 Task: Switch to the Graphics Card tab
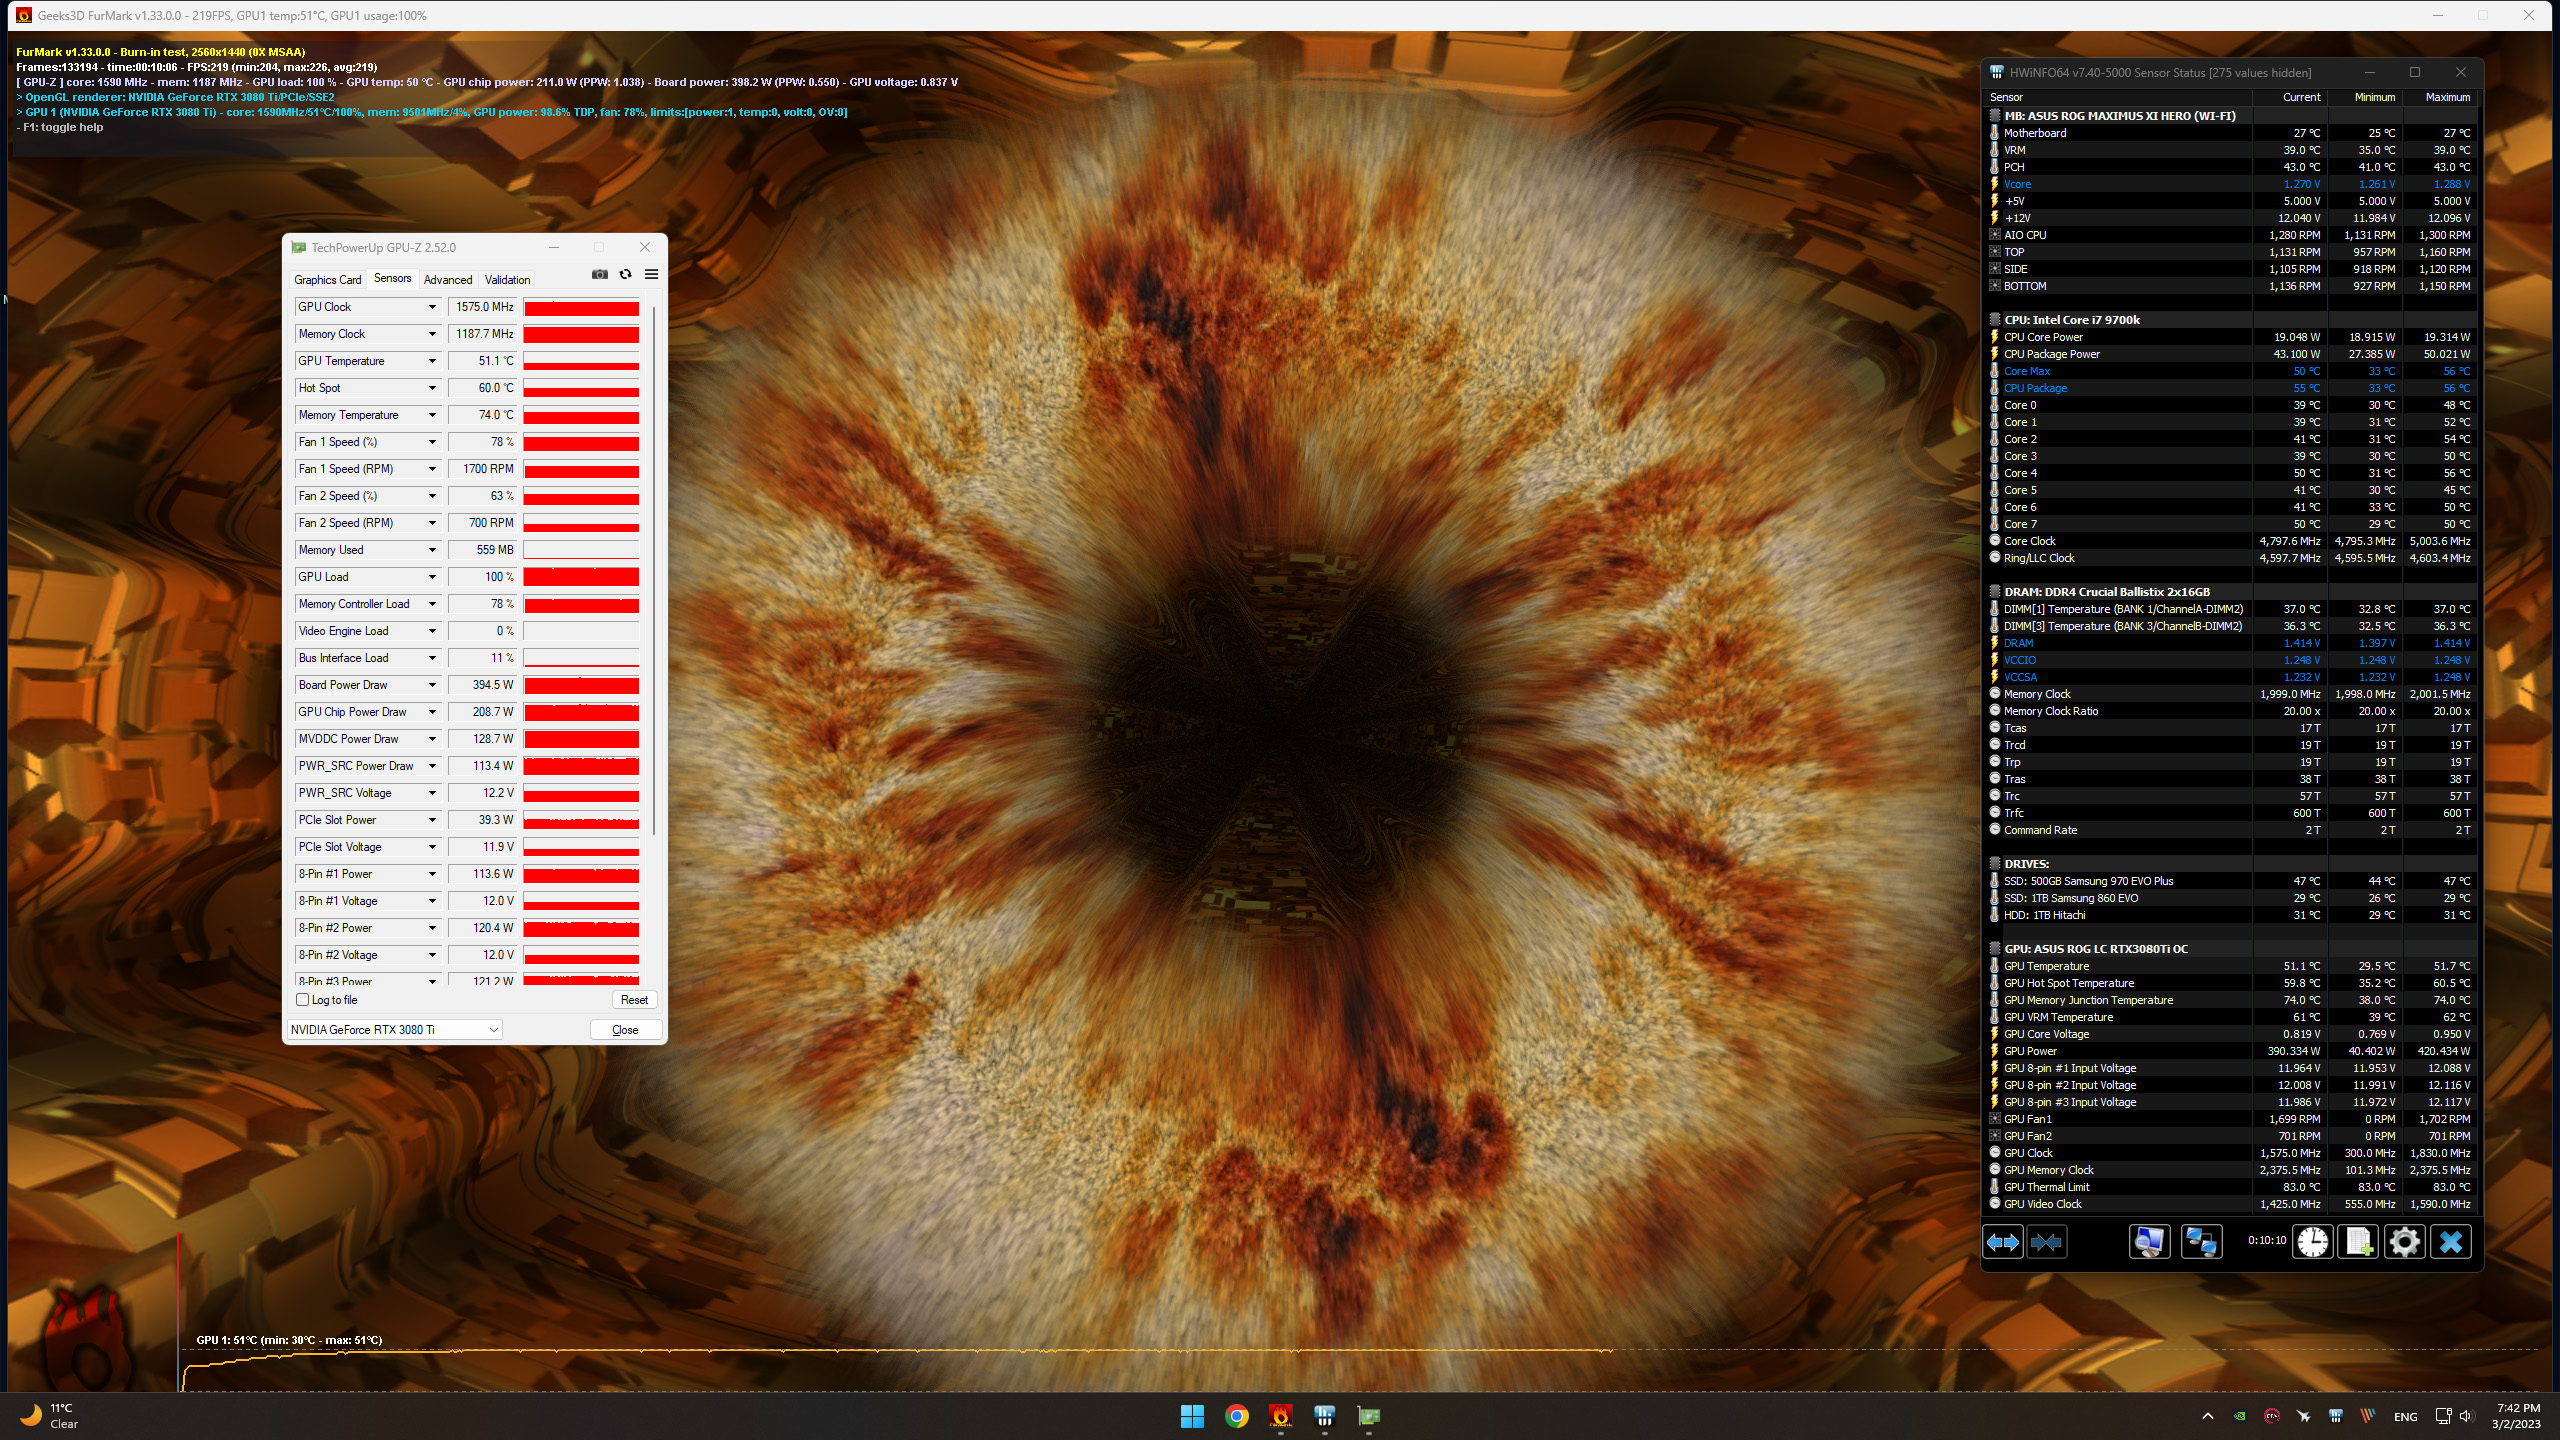tap(327, 280)
